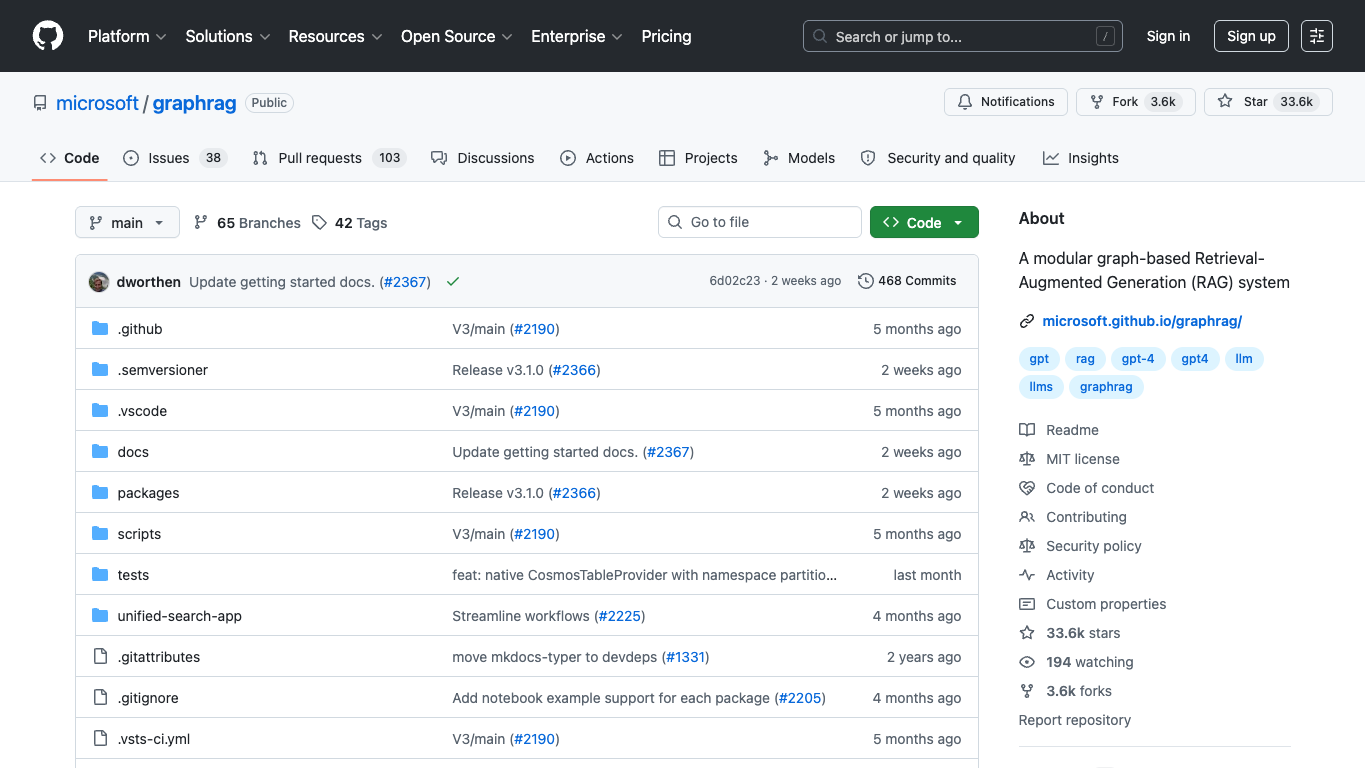Screen dimensions: 1365x768
Task: Click the Sign up button
Action: click(1251, 36)
